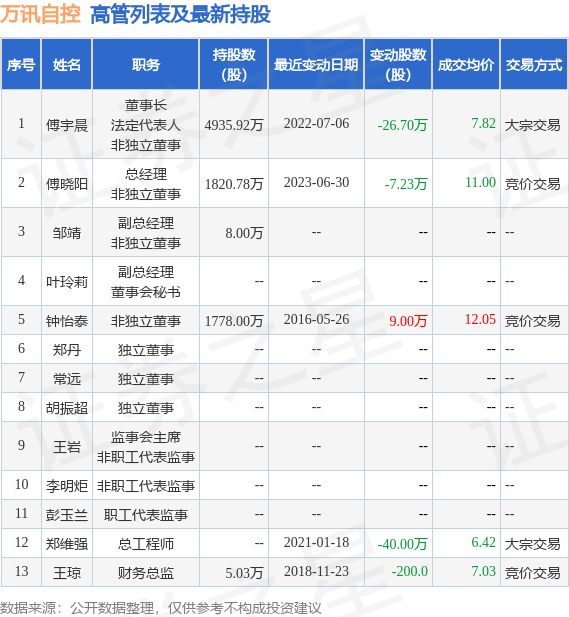Click the red change value 9.00万
569x617 pixels.
click(x=408, y=321)
